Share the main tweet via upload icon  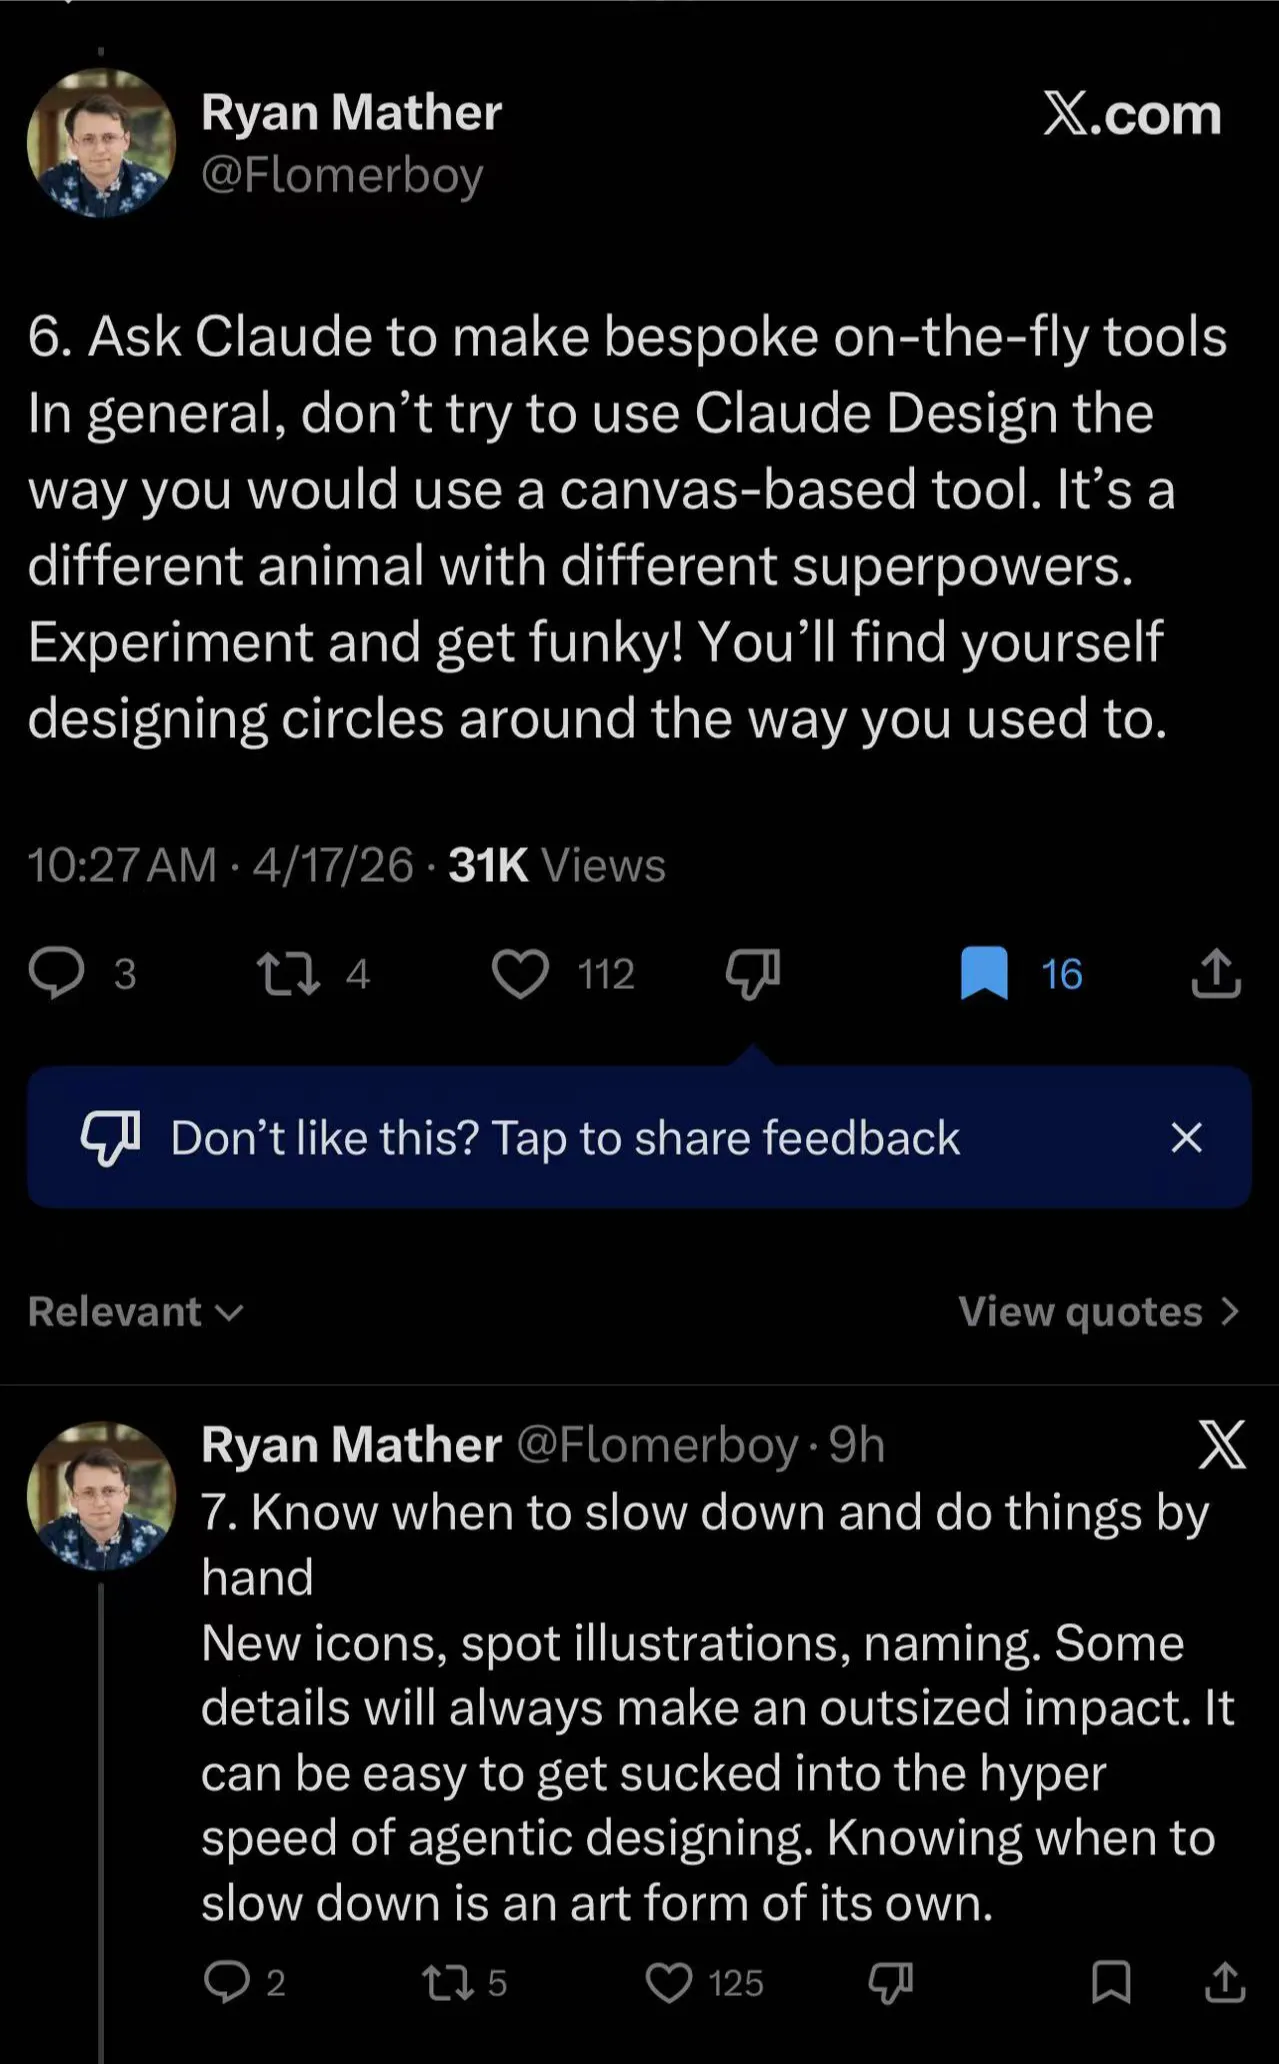point(1216,973)
